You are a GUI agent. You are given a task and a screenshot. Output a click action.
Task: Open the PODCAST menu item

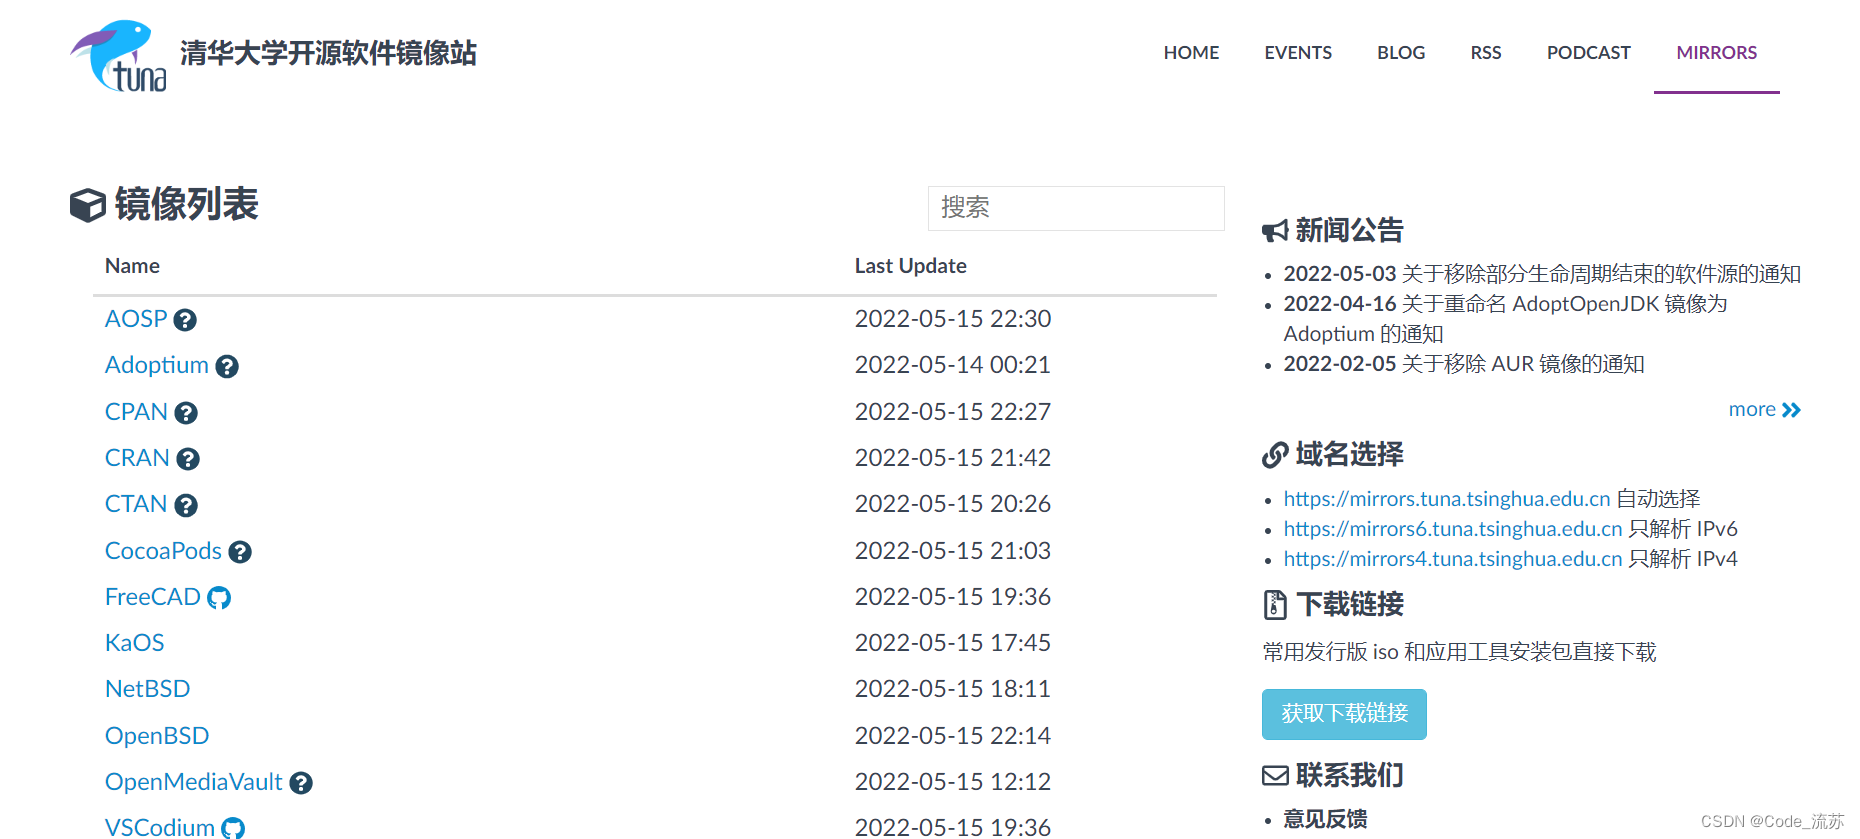click(x=1589, y=53)
